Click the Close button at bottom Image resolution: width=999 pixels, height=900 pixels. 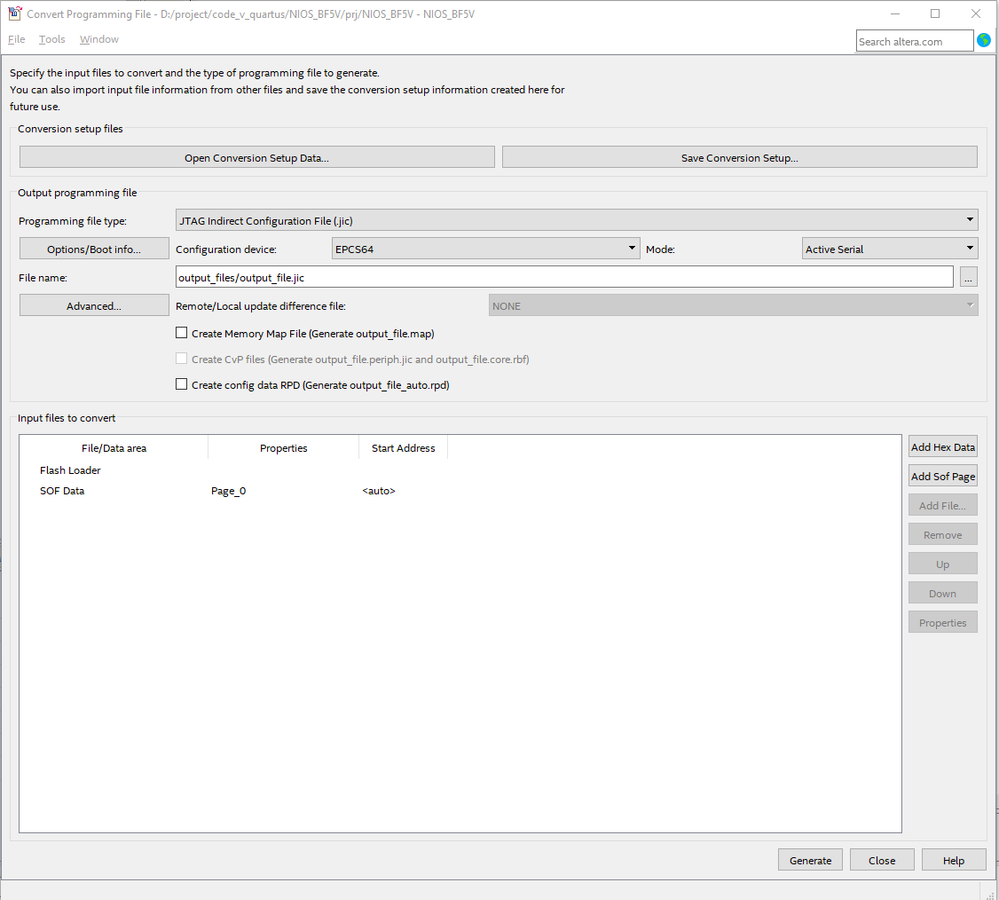coord(882,860)
